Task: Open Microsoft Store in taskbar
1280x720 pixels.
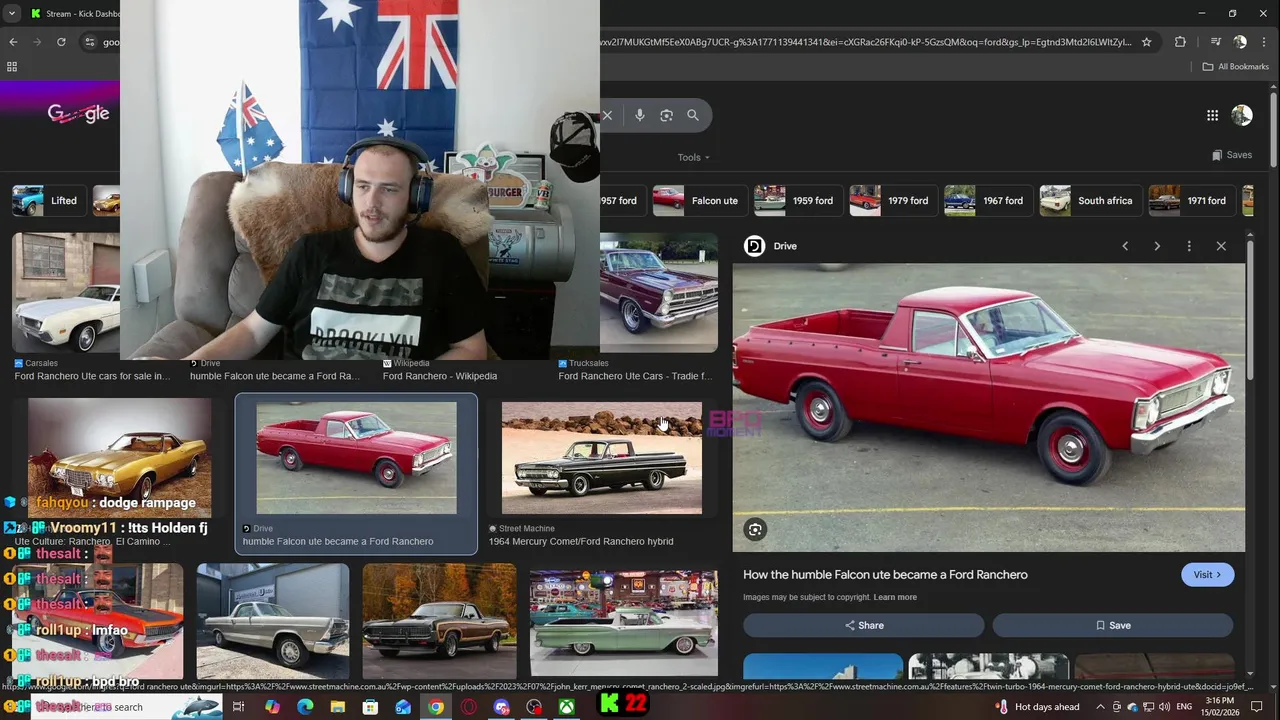Action: [370, 707]
